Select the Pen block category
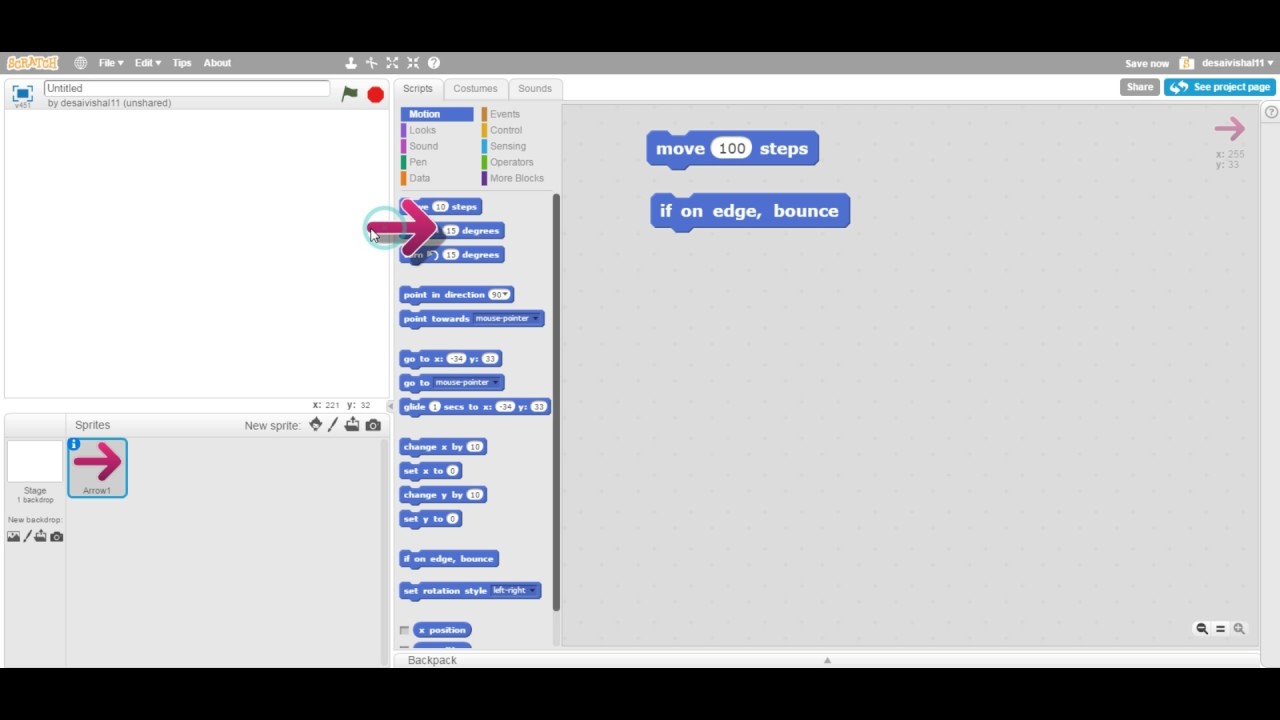The width and height of the screenshot is (1280, 720). 417,162
